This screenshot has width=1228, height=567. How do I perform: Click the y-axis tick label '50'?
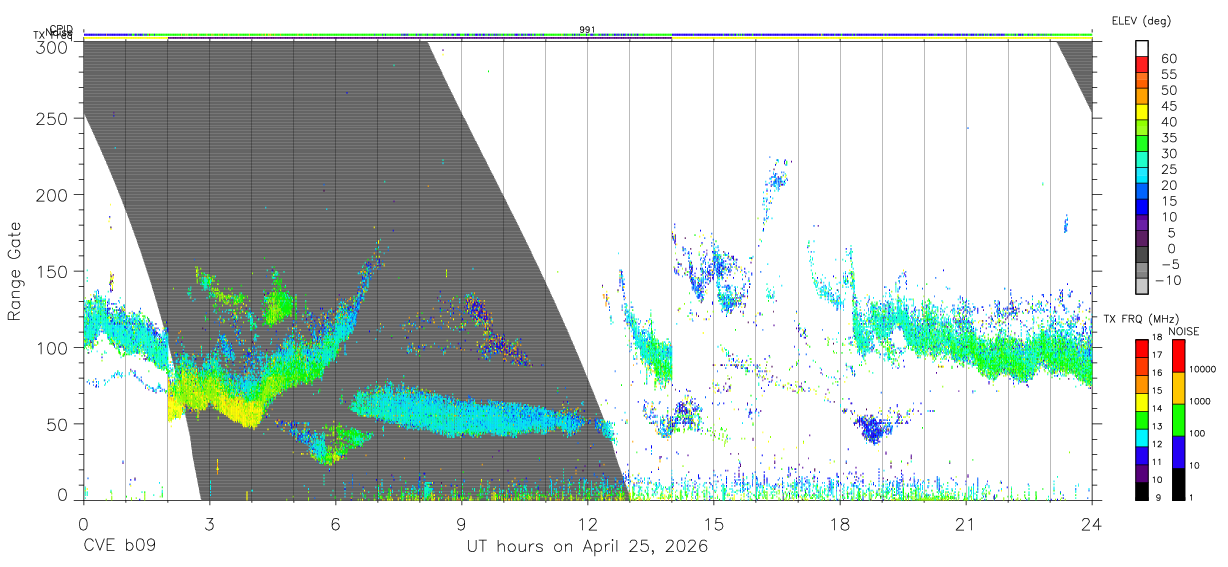[59, 424]
